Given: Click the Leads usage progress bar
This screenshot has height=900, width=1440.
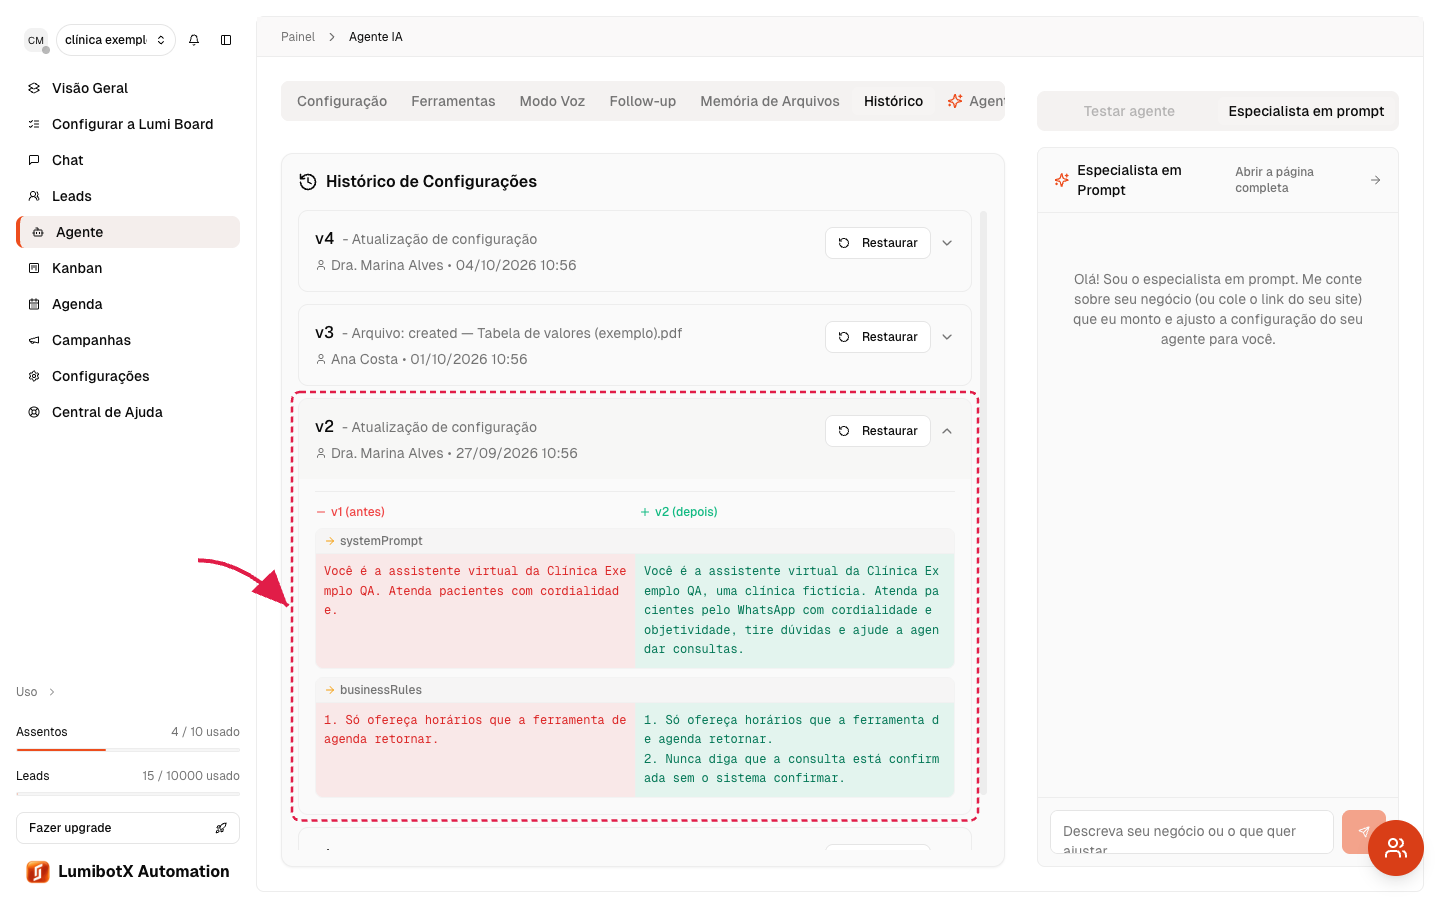Looking at the screenshot, I should point(128,793).
